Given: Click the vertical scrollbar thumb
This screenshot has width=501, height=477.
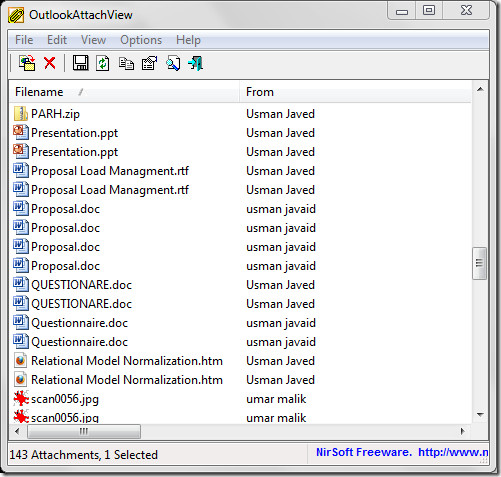Looking at the screenshot, I should tap(479, 263).
